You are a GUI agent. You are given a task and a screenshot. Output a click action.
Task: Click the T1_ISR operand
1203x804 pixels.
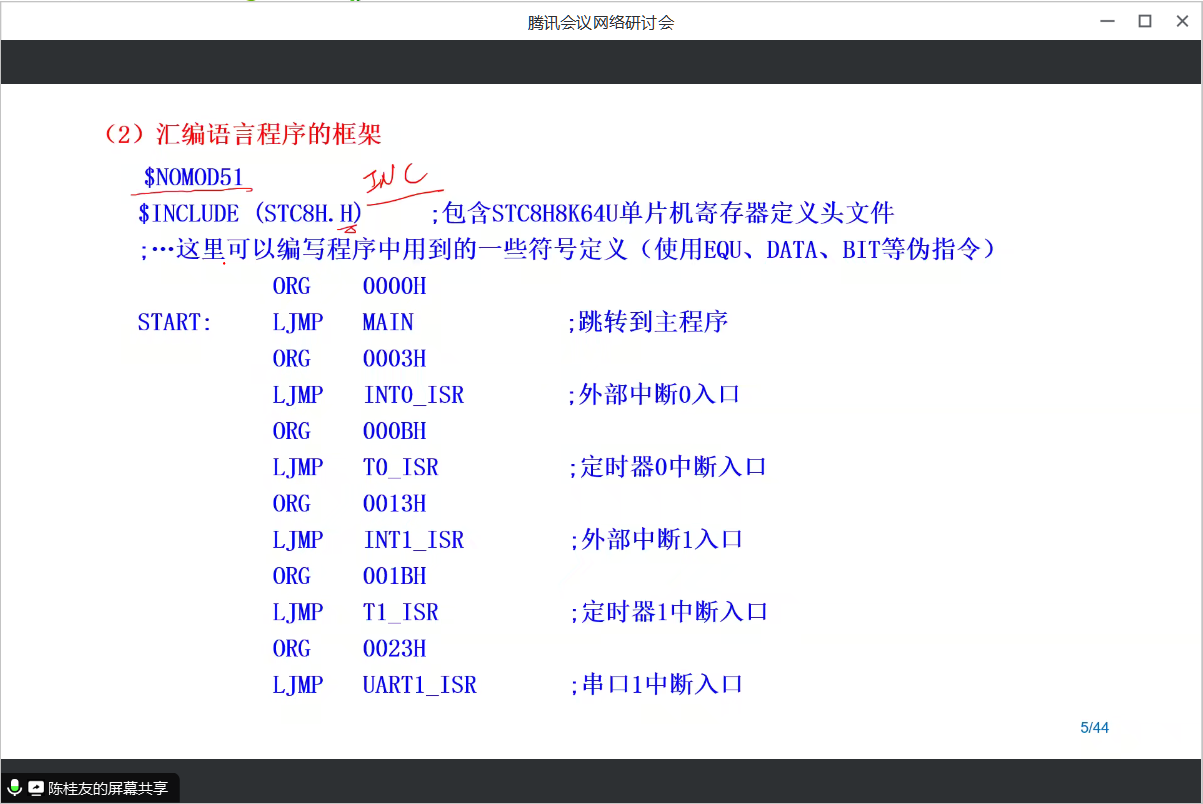pos(400,612)
